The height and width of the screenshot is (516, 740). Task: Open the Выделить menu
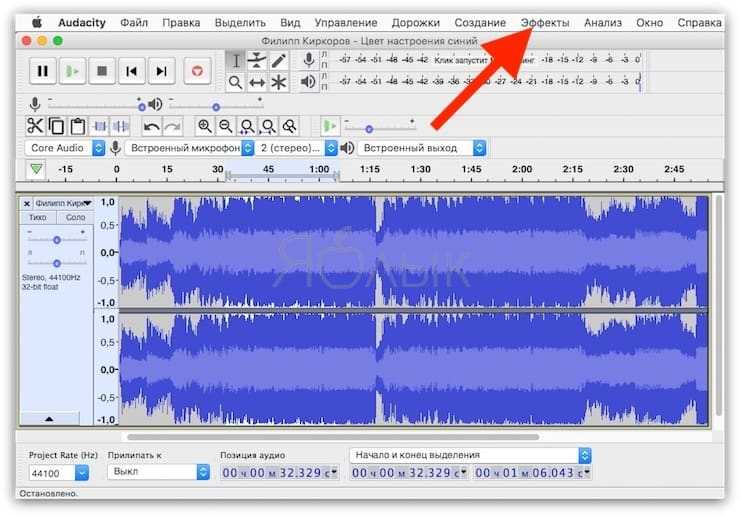tap(240, 23)
